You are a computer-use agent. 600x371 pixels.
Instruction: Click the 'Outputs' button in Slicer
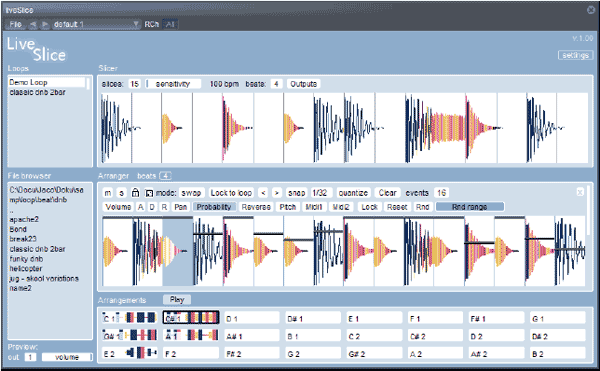click(x=303, y=84)
